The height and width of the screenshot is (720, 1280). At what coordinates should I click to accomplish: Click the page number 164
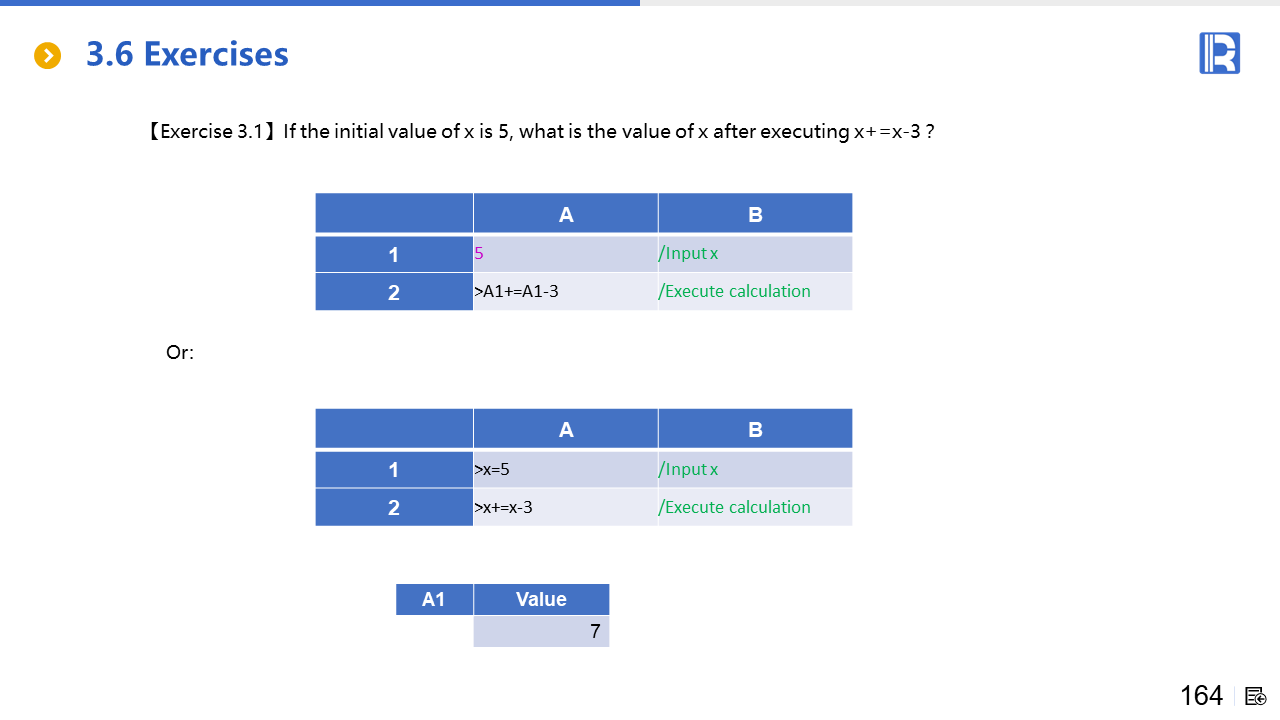pos(1201,696)
